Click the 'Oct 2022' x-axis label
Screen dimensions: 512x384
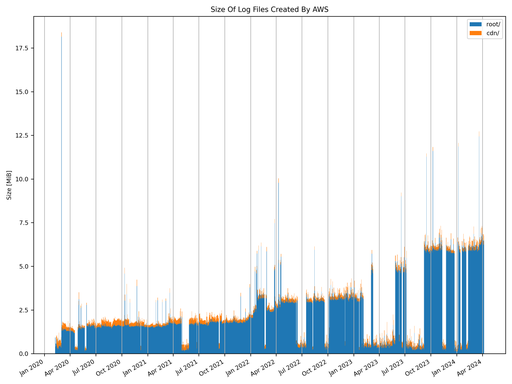[315, 367]
